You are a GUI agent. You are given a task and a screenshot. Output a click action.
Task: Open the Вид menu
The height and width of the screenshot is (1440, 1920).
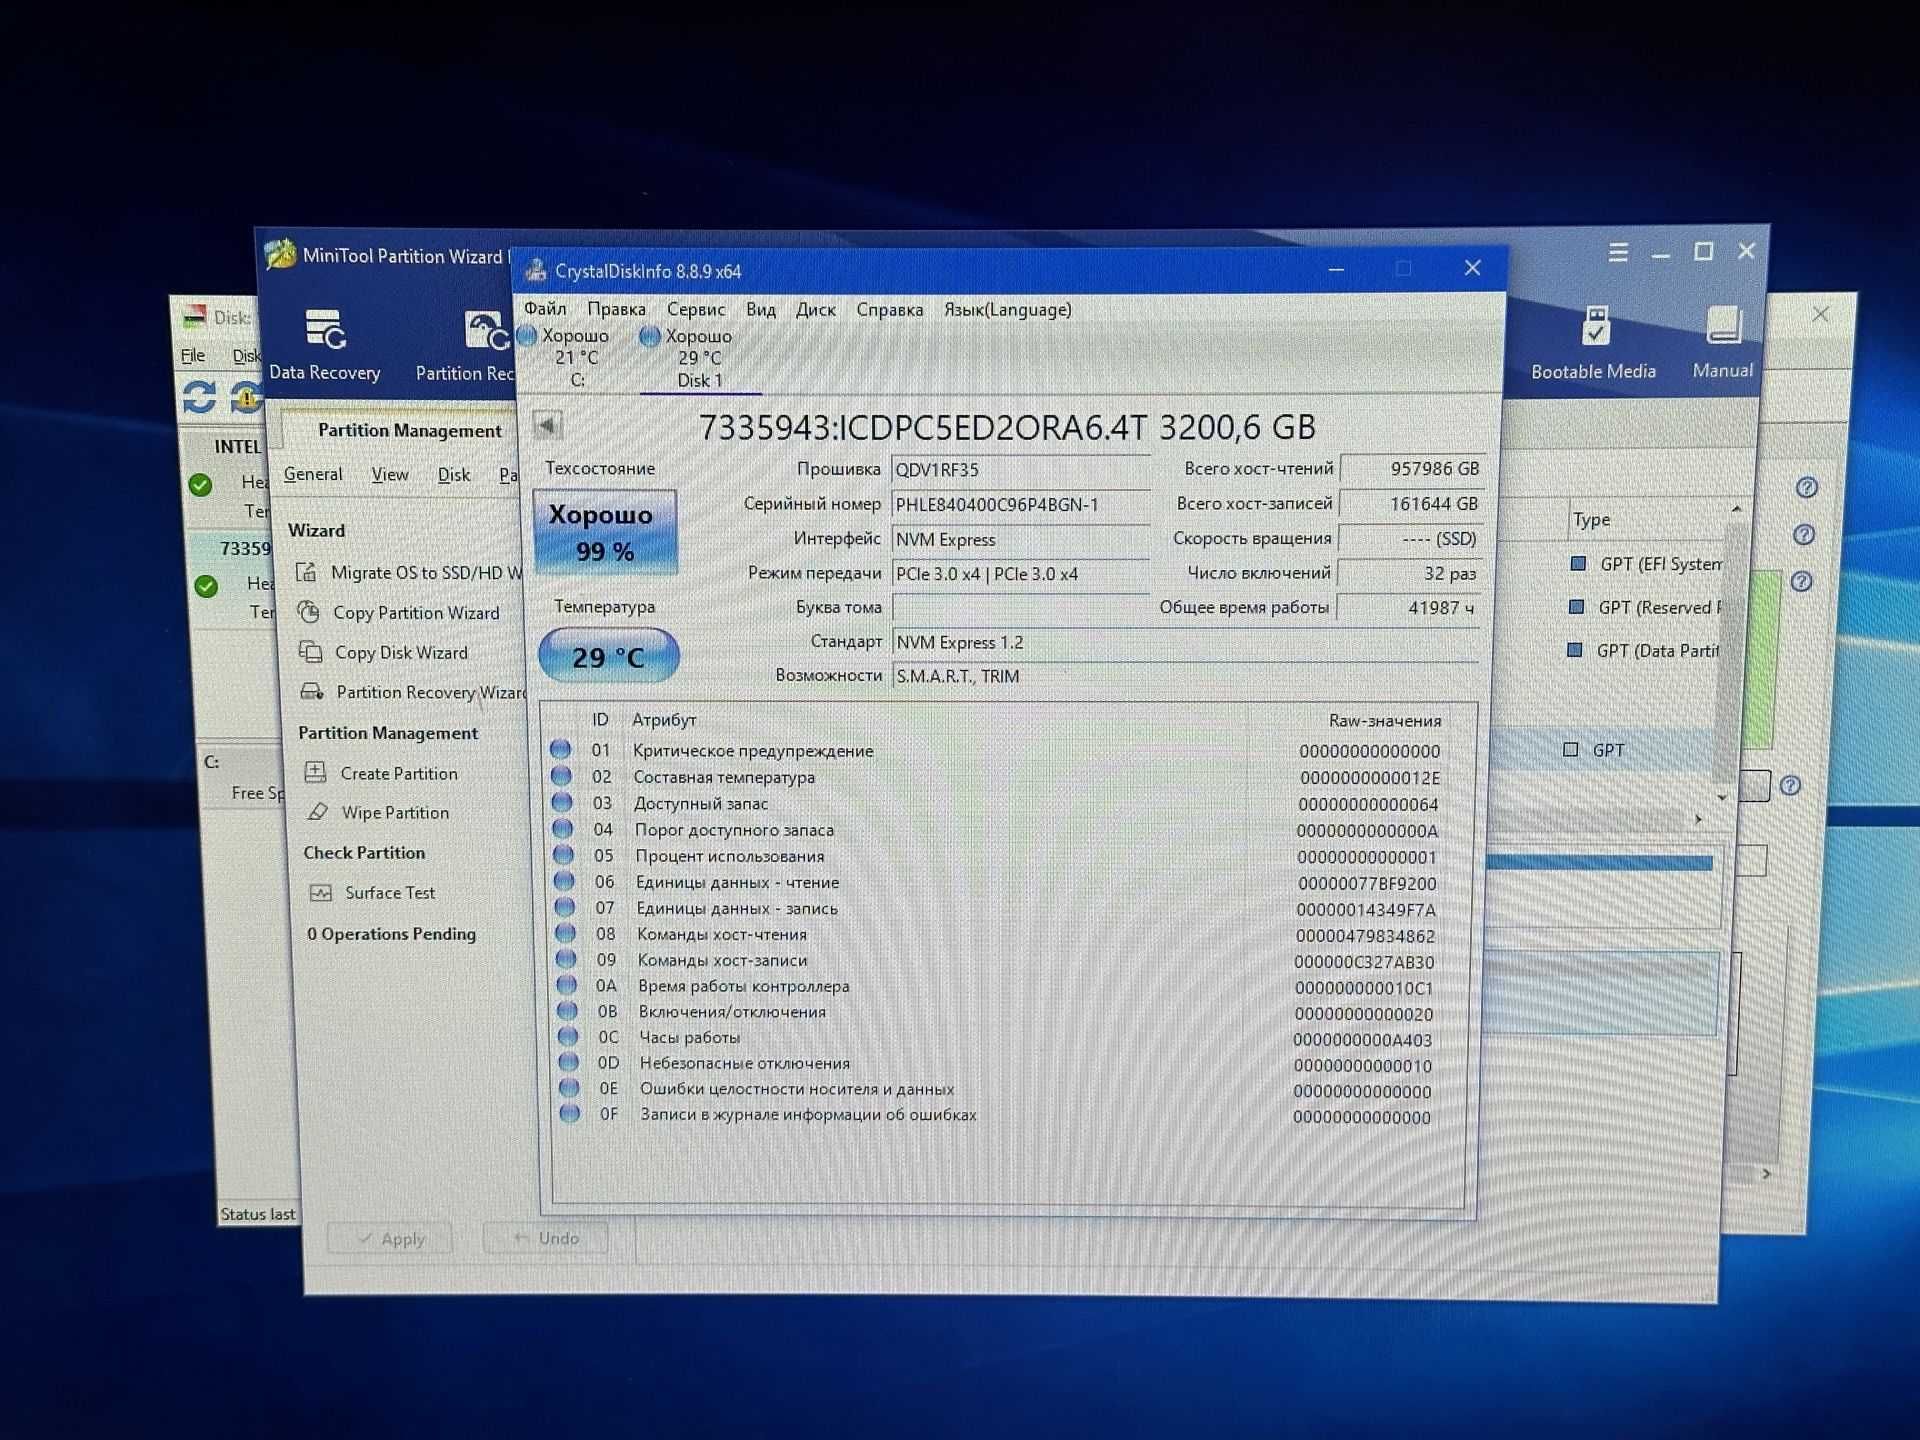[761, 309]
